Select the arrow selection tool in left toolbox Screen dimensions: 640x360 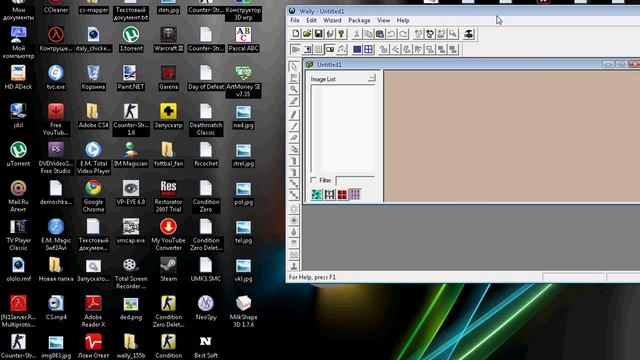coord(294,66)
